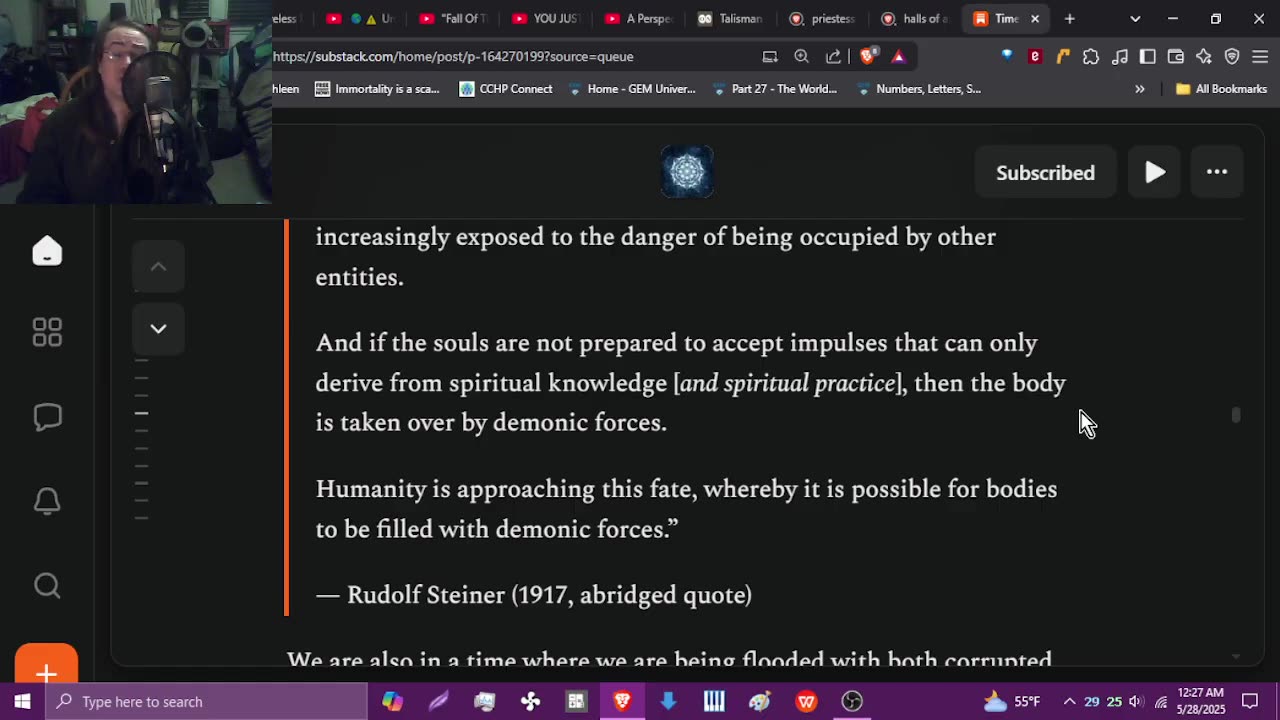Open 'Home - GEM Univer...' bookmark
Viewport: 1280px width, 720px height.
click(x=631, y=89)
